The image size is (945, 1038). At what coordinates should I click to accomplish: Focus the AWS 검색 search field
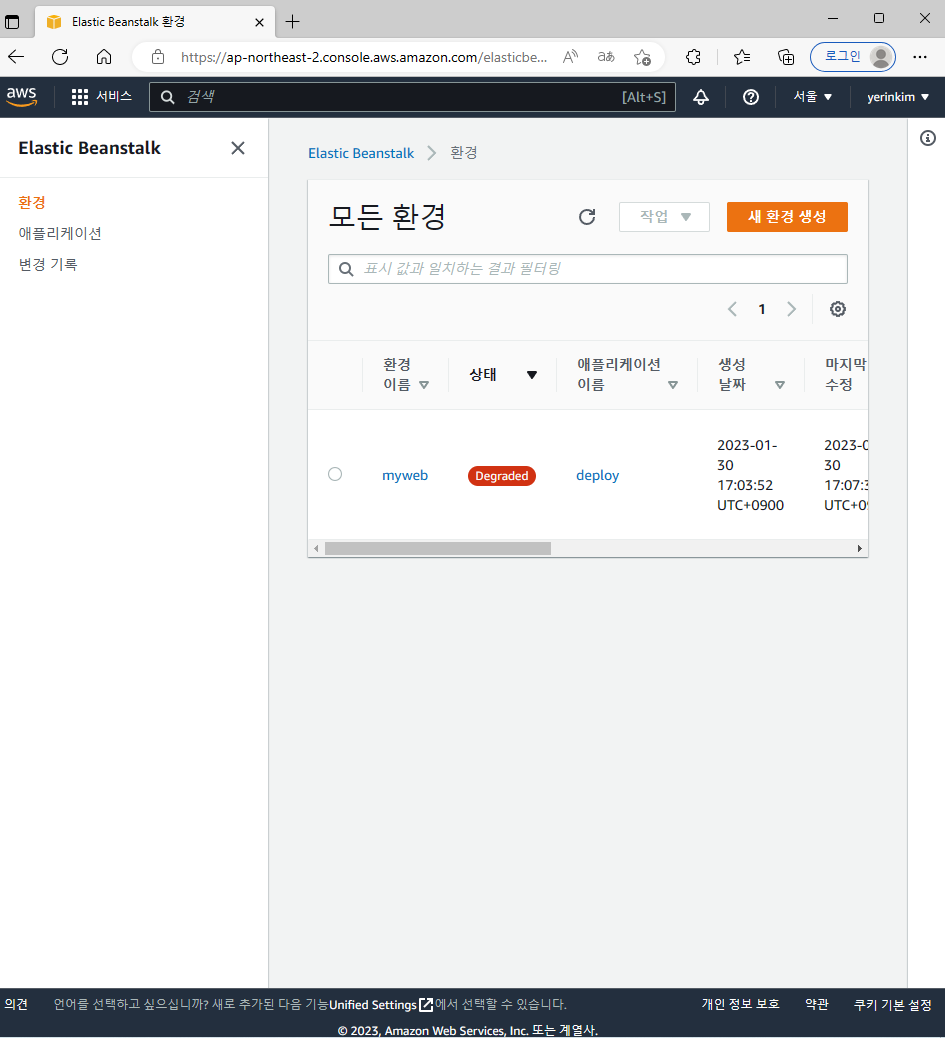(412, 97)
